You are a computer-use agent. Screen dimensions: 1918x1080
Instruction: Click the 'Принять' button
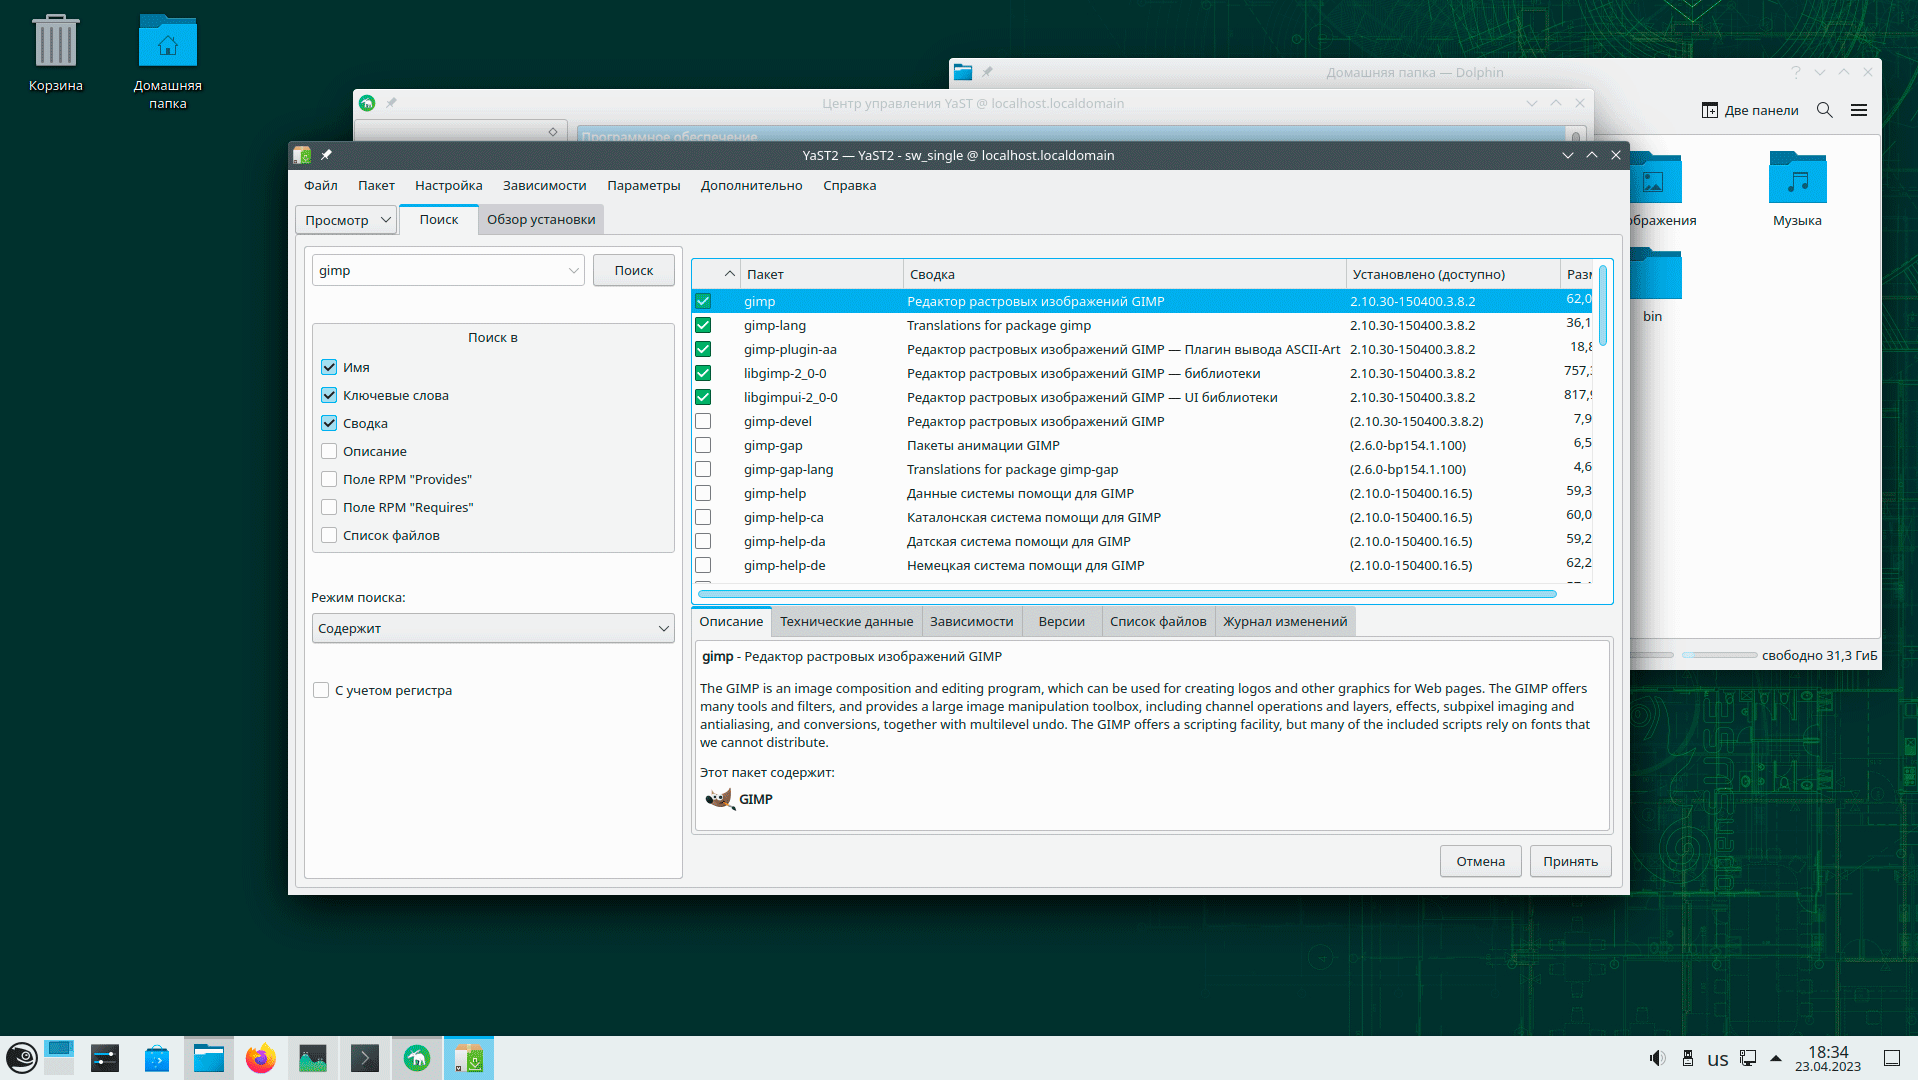(x=1569, y=861)
